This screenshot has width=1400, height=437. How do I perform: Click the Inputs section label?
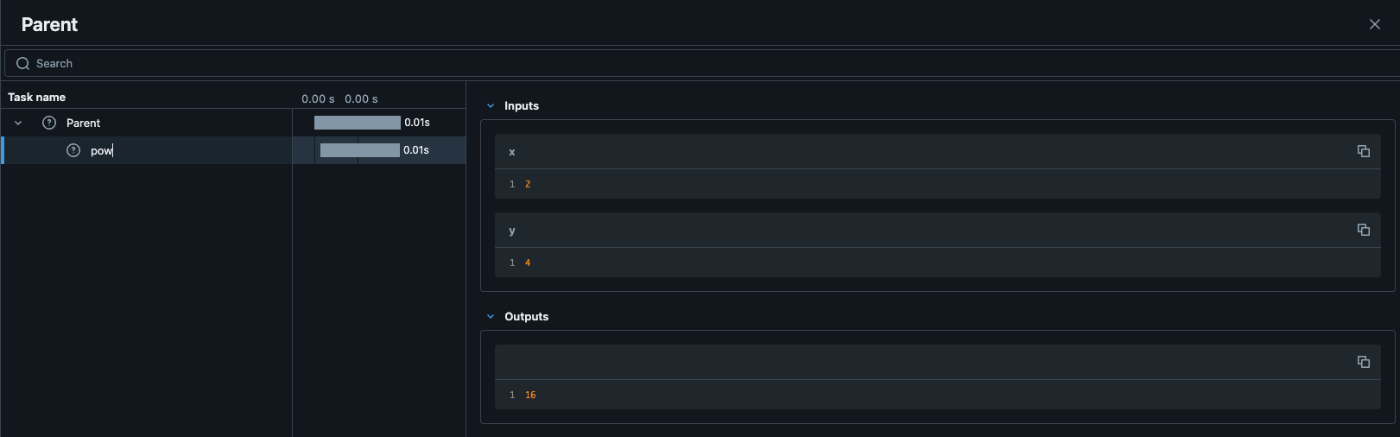click(x=522, y=106)
